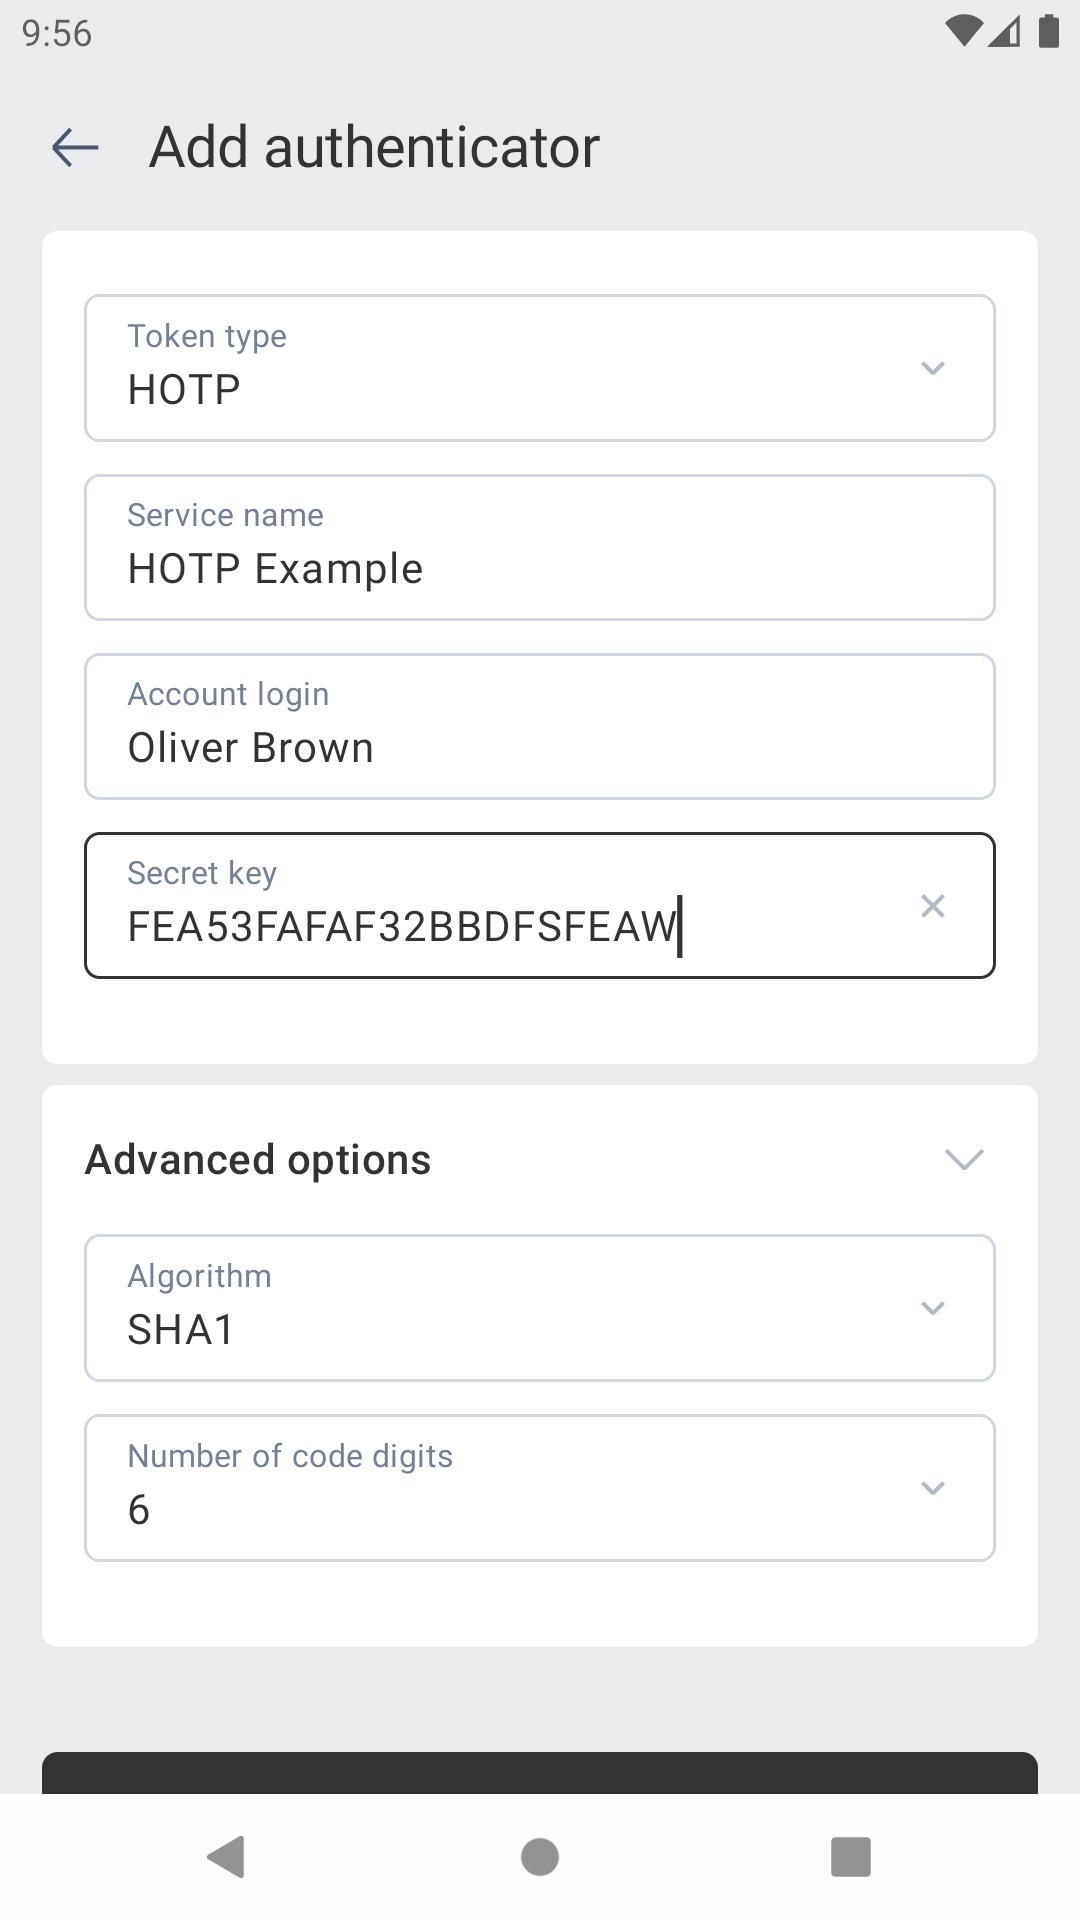Screen dimensions: 1080x1920
Task: Clear the Secret key field
Action: coord(932,906)
